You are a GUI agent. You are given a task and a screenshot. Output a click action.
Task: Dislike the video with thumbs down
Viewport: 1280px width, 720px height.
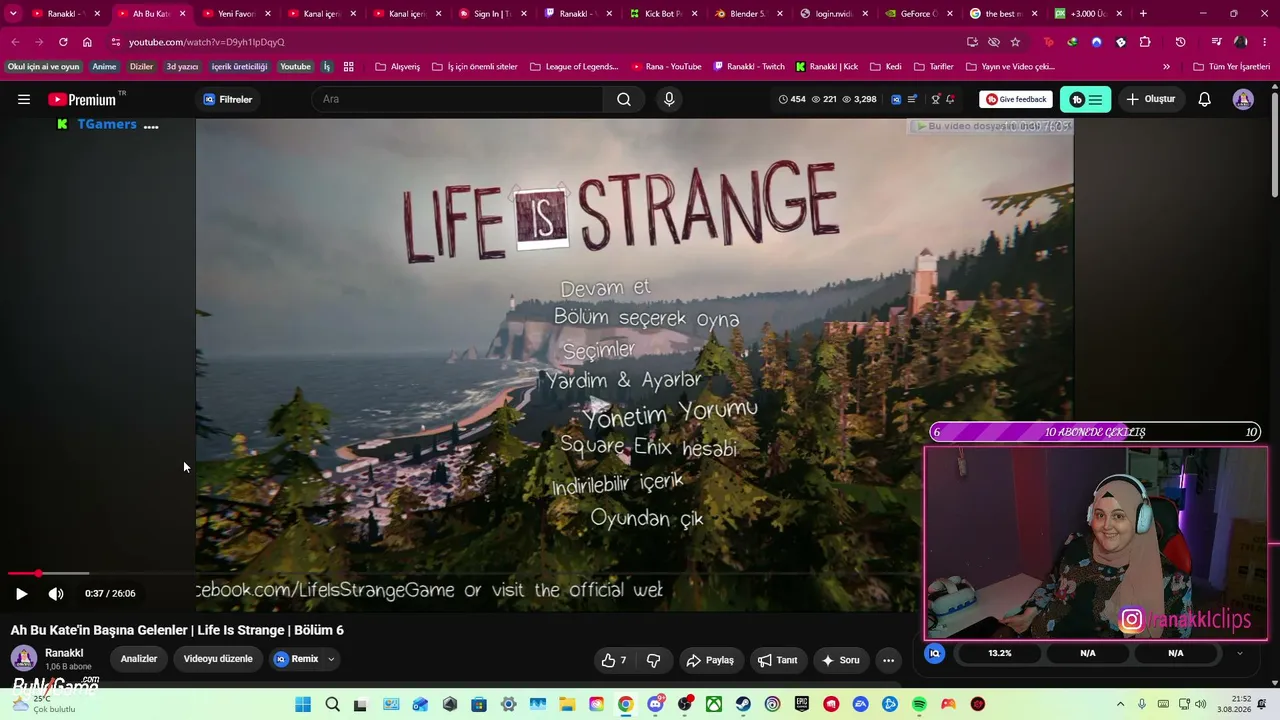pyautogui.click(x=653, y=660)
